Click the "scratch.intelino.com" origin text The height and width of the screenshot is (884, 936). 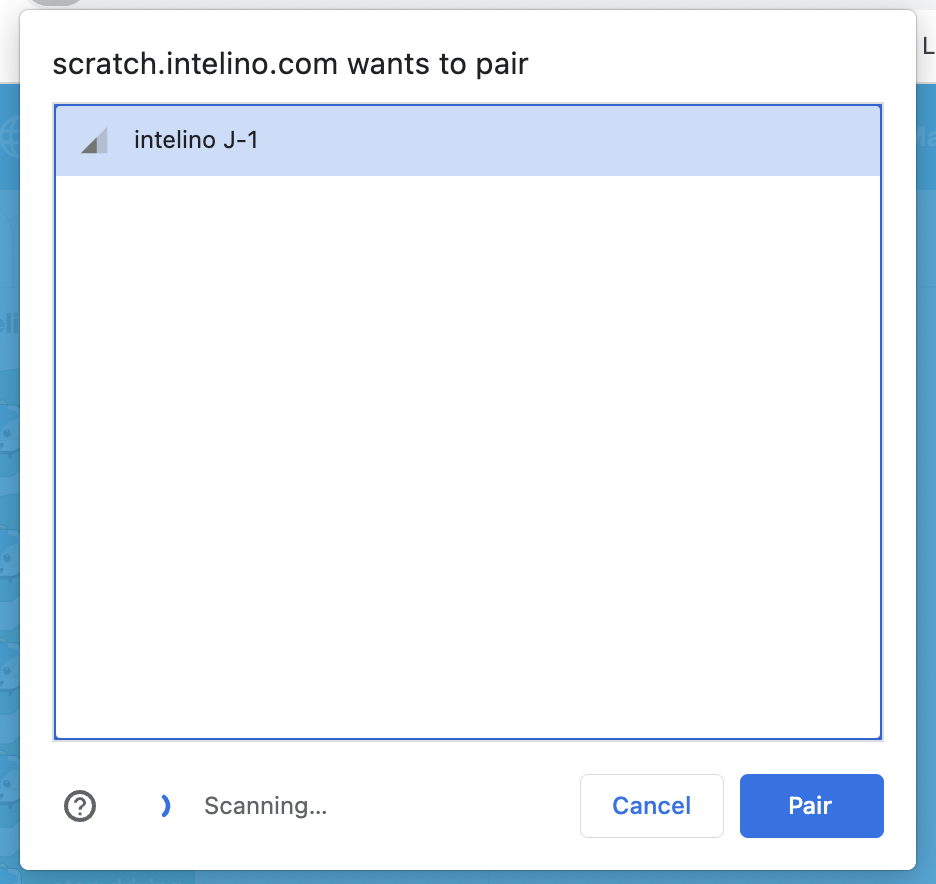tap(196, 65)
